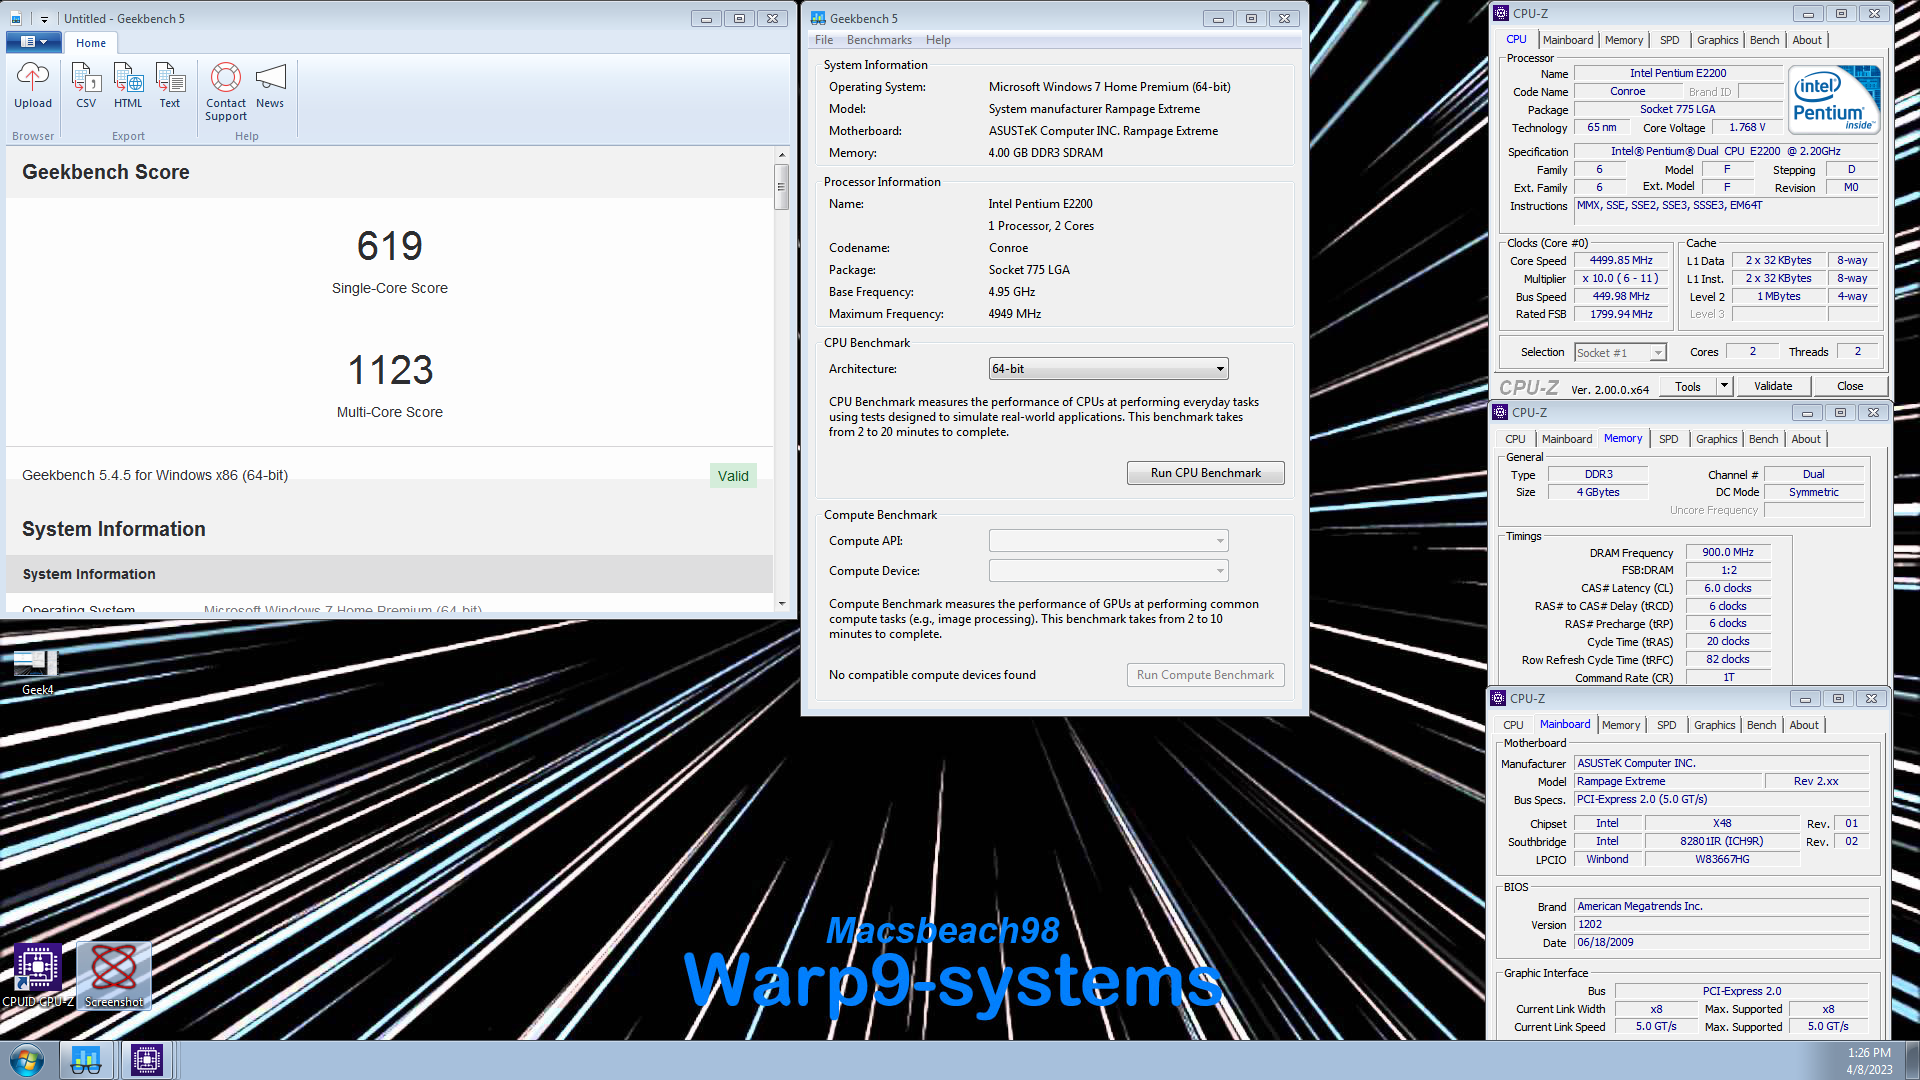Click the clock in the system tray
The image size is (1920, 1080).
(x=1869, y=1061)
